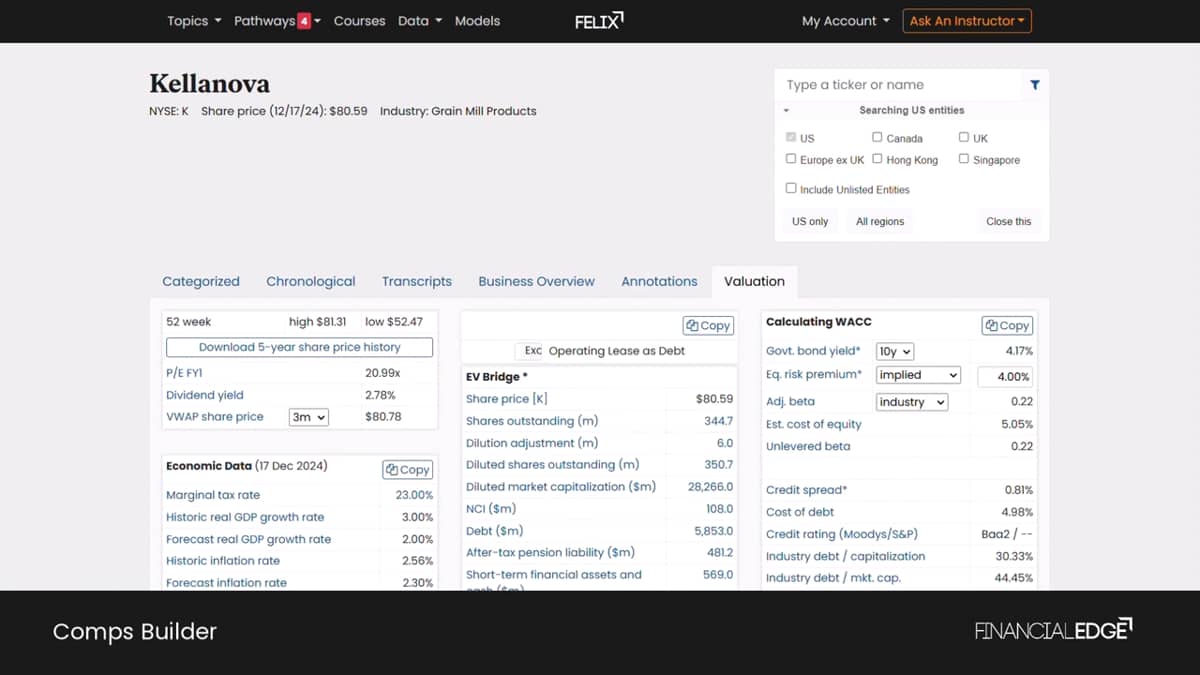Change VWAP share price period 3m dropdown
1200x675 pixels.
pyautogui.click(x=309, y=417)
